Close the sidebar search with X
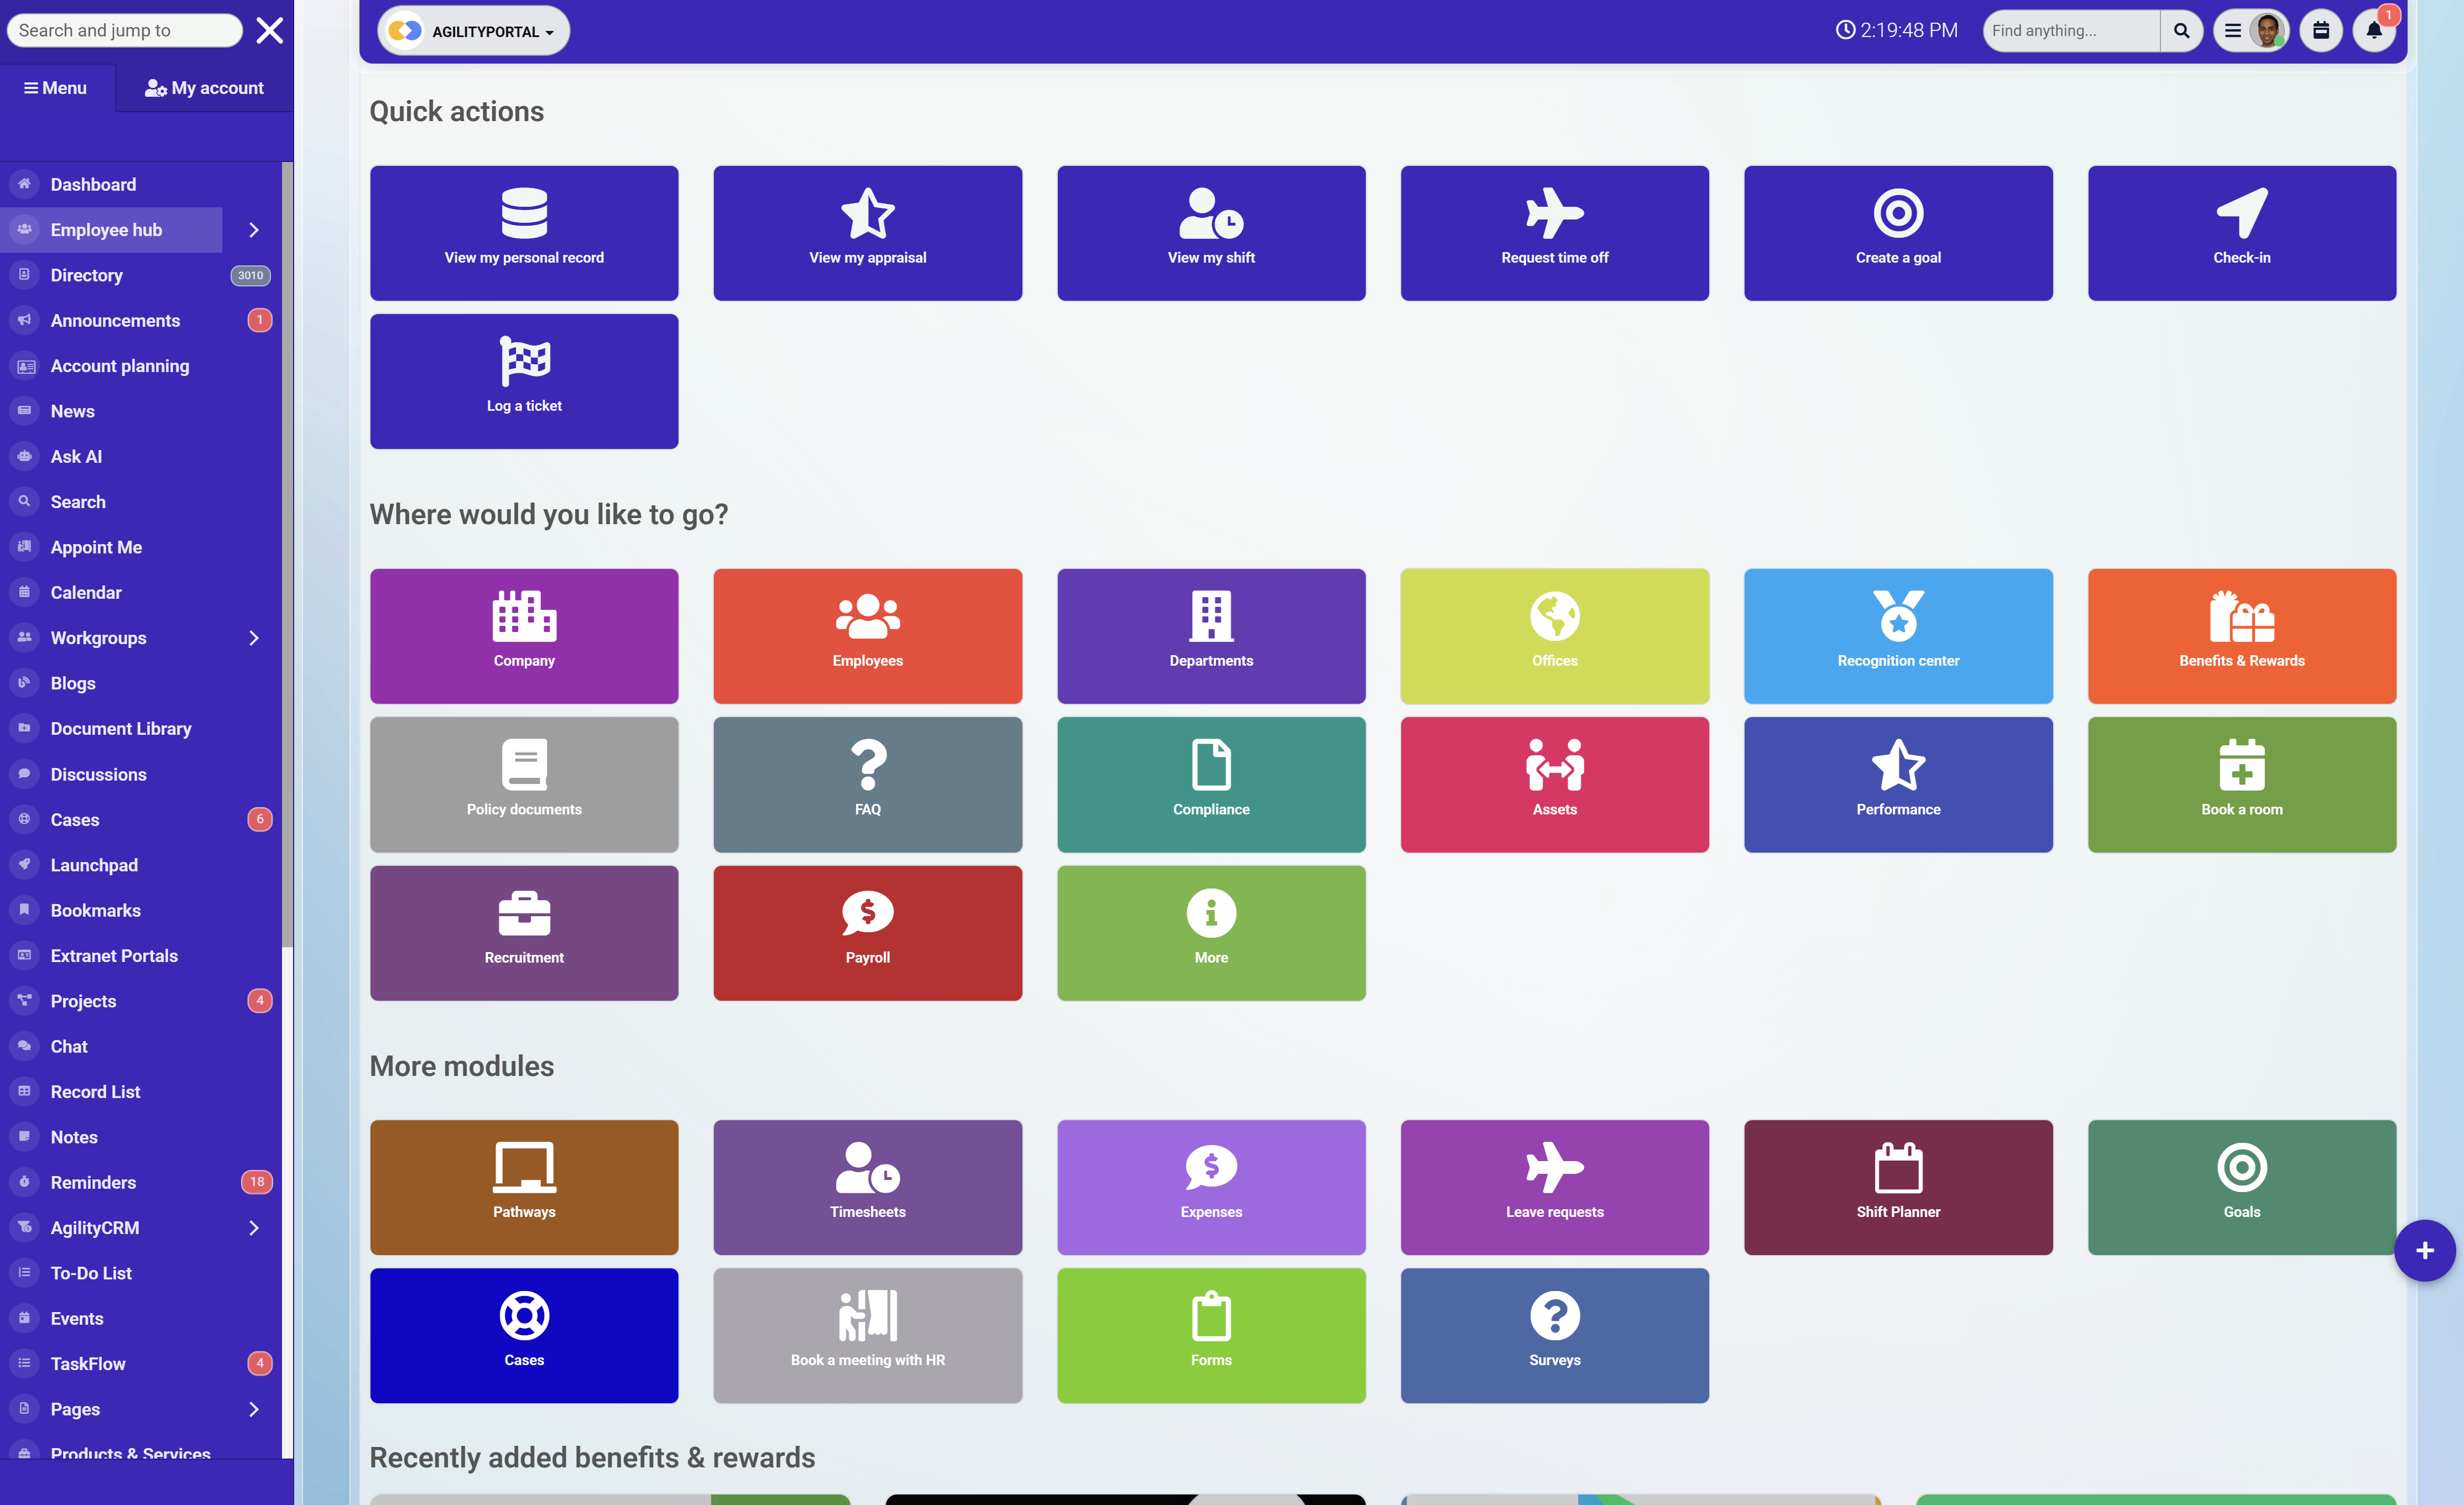Viewport: 2464px width, 1505px height. click(270, 30)
